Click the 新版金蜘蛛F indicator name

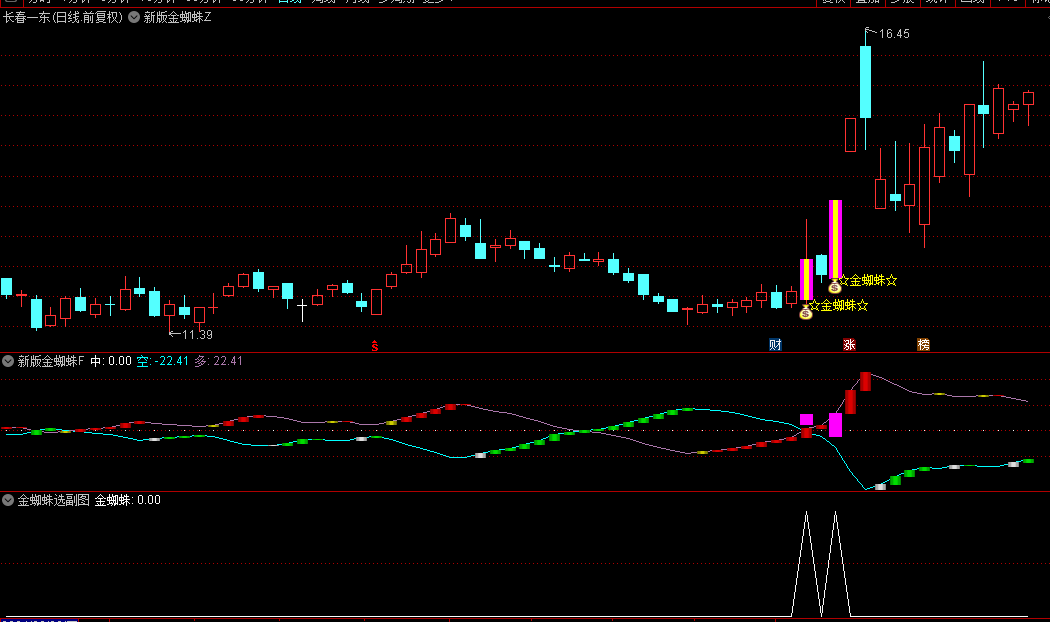(x=51, y=361)
